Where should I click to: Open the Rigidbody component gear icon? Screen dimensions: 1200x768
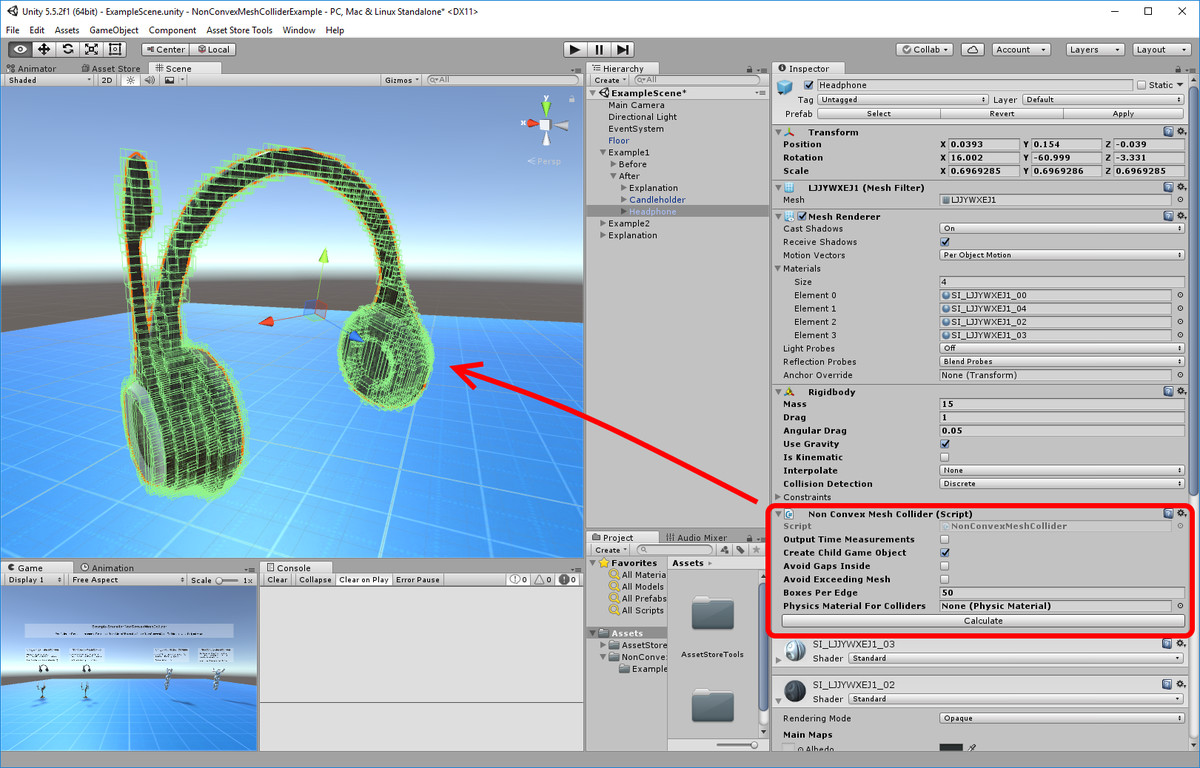click(1180, 391)
